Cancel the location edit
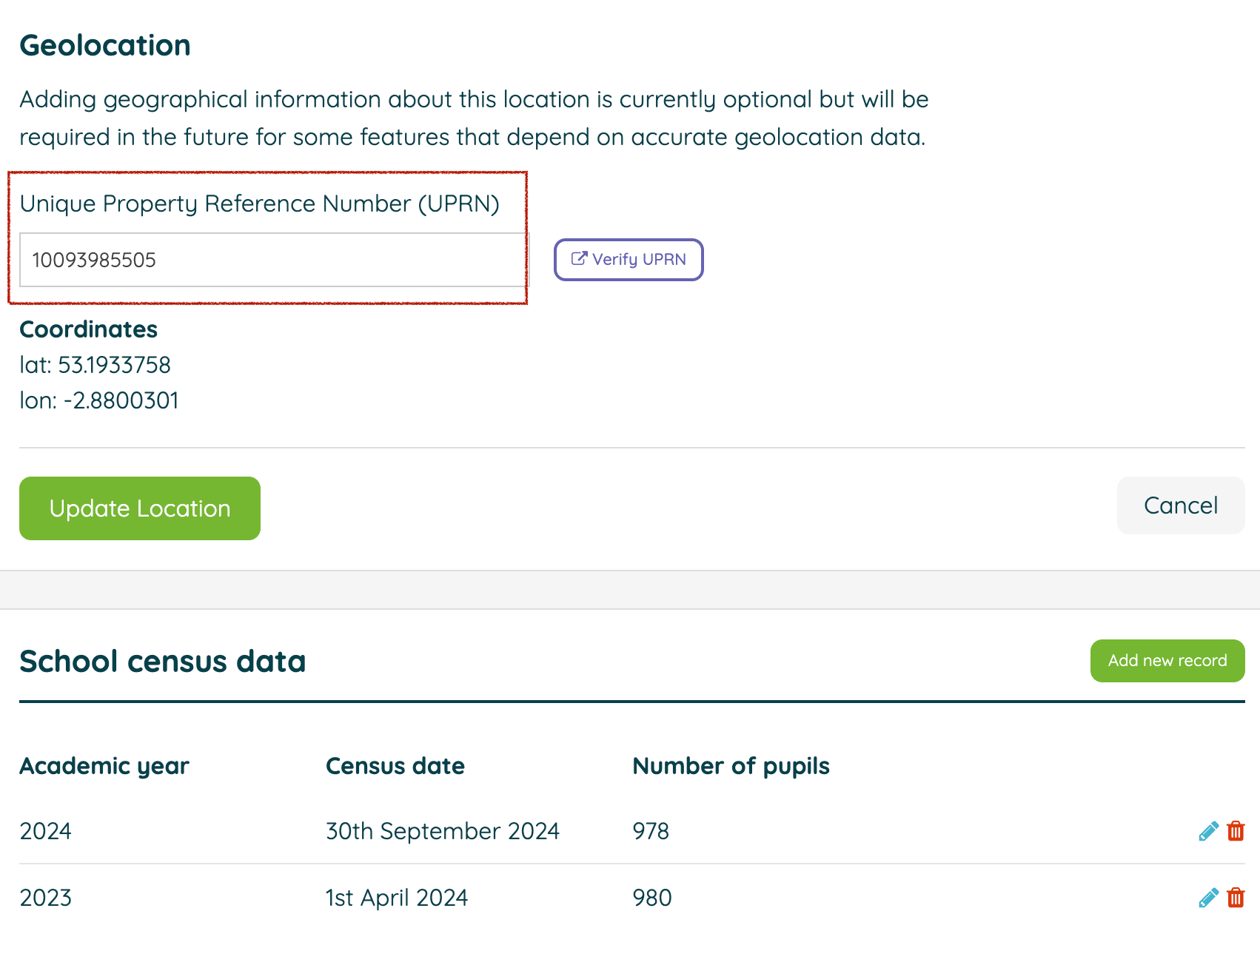Viewport: 1260px width, 968px height. click(x=1181, y=505)
